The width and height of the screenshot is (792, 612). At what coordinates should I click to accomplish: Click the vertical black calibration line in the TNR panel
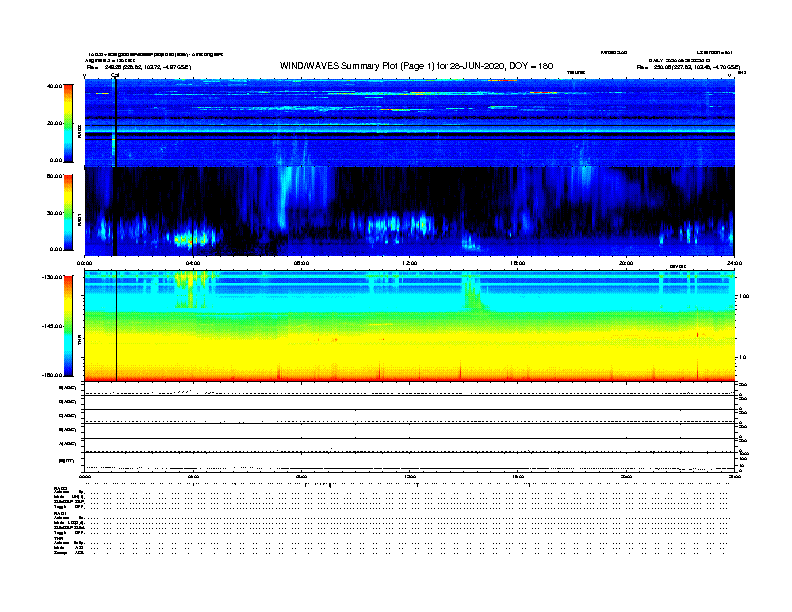(x=117, y=326)
